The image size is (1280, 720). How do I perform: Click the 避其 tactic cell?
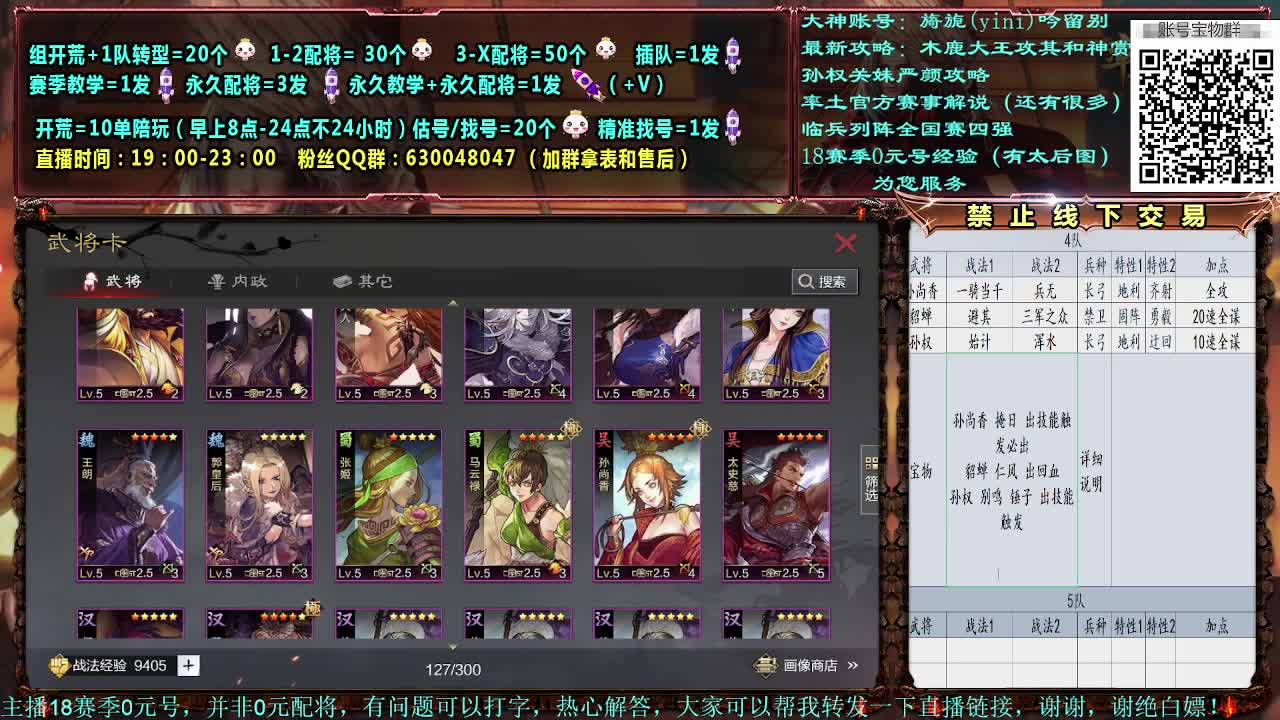pyautogui.click(x=979, y=316)
